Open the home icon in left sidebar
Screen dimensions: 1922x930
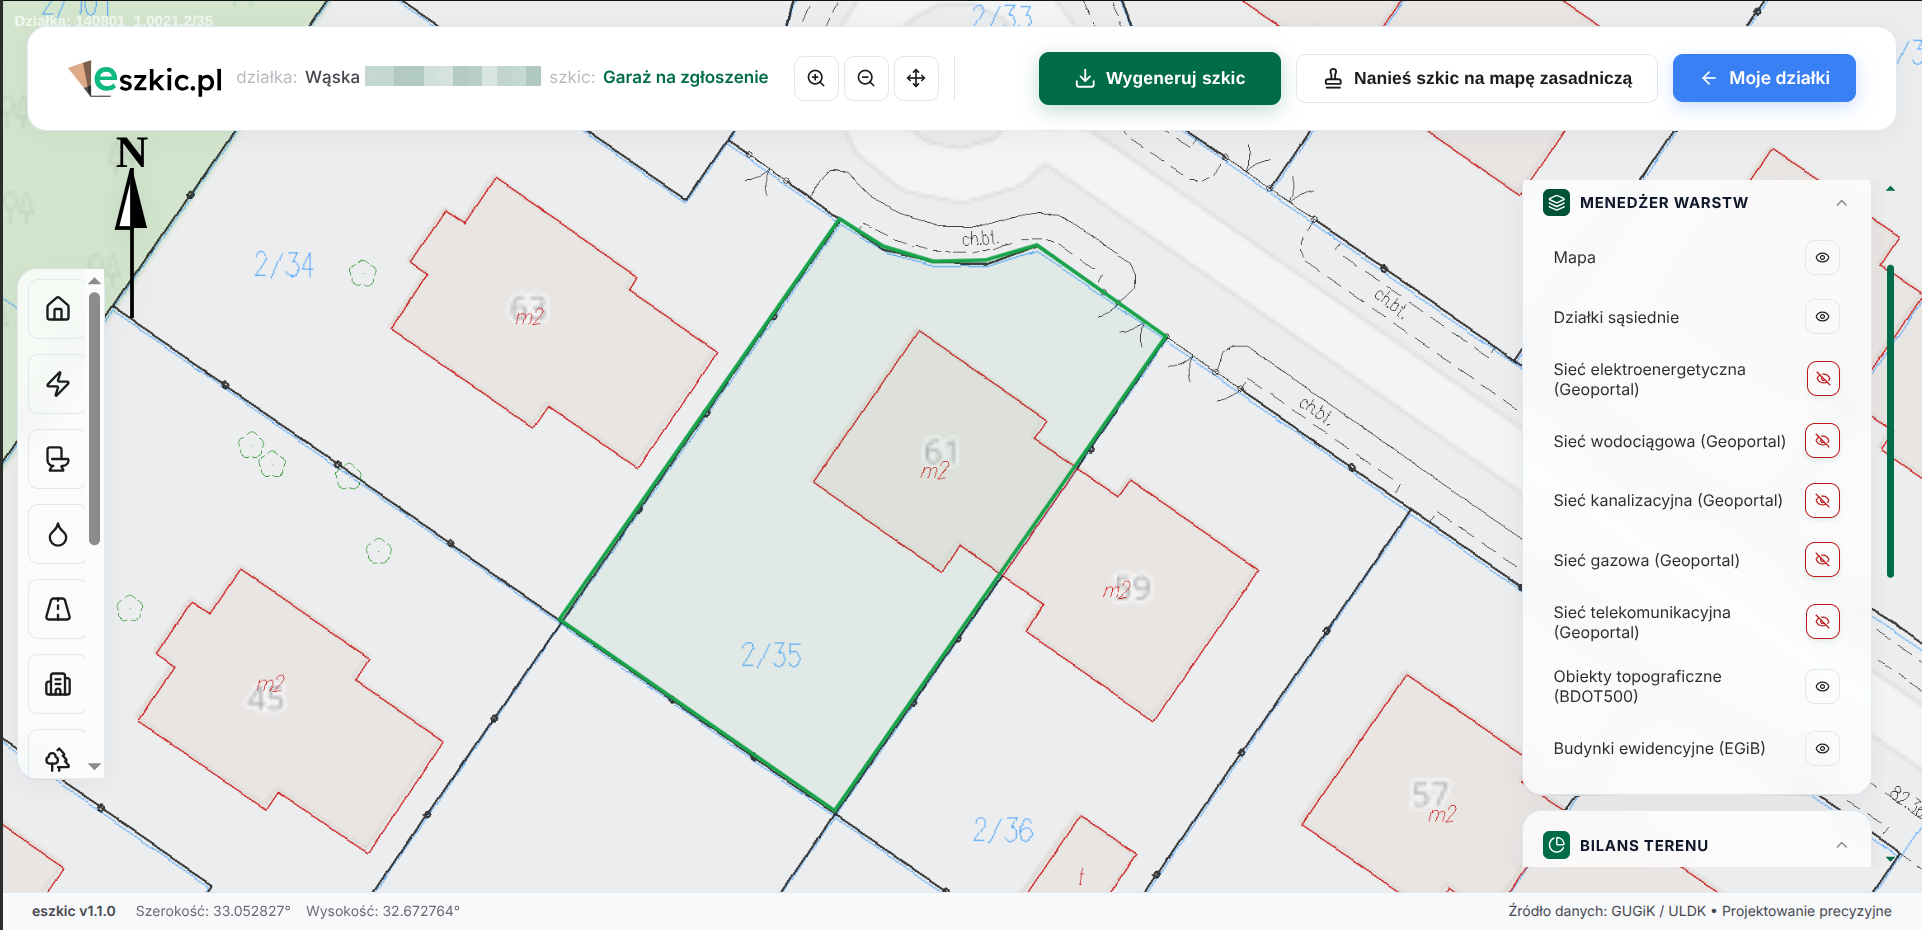pos(58,309)
